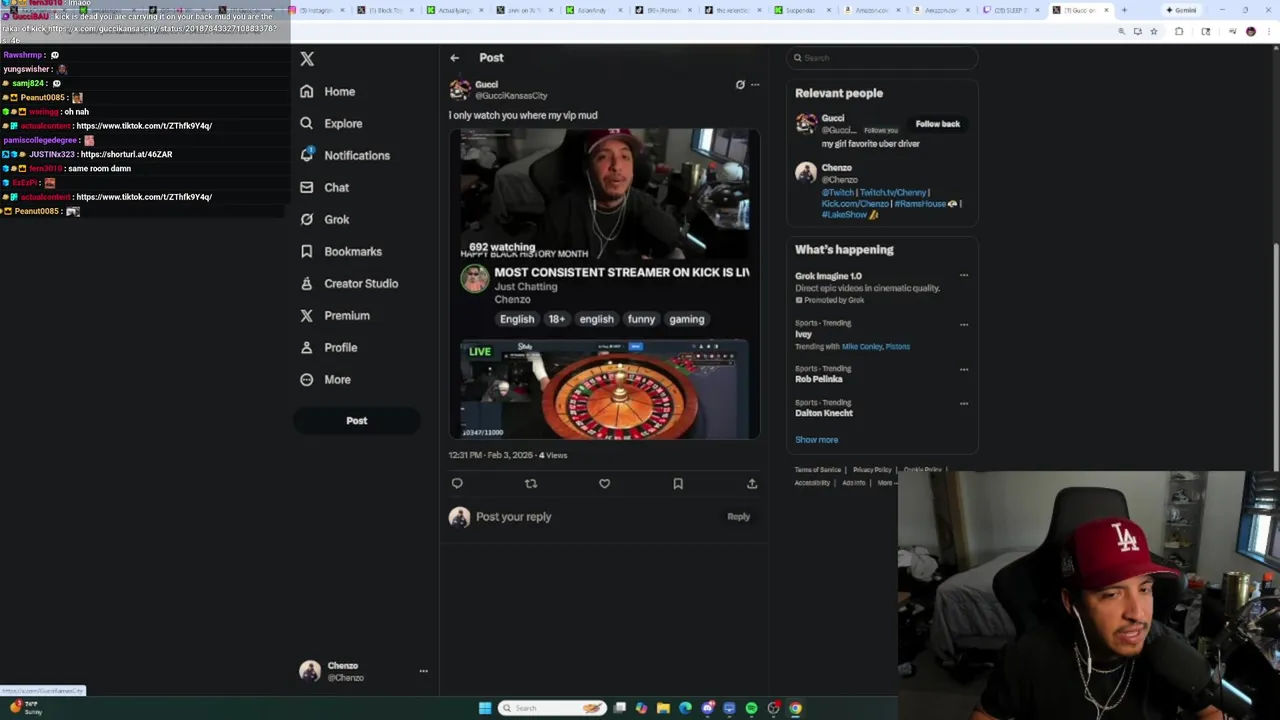The width and height of the screenshot is (1280, 720).
Task: Open a new browser tab
Action: (1124, 10)
